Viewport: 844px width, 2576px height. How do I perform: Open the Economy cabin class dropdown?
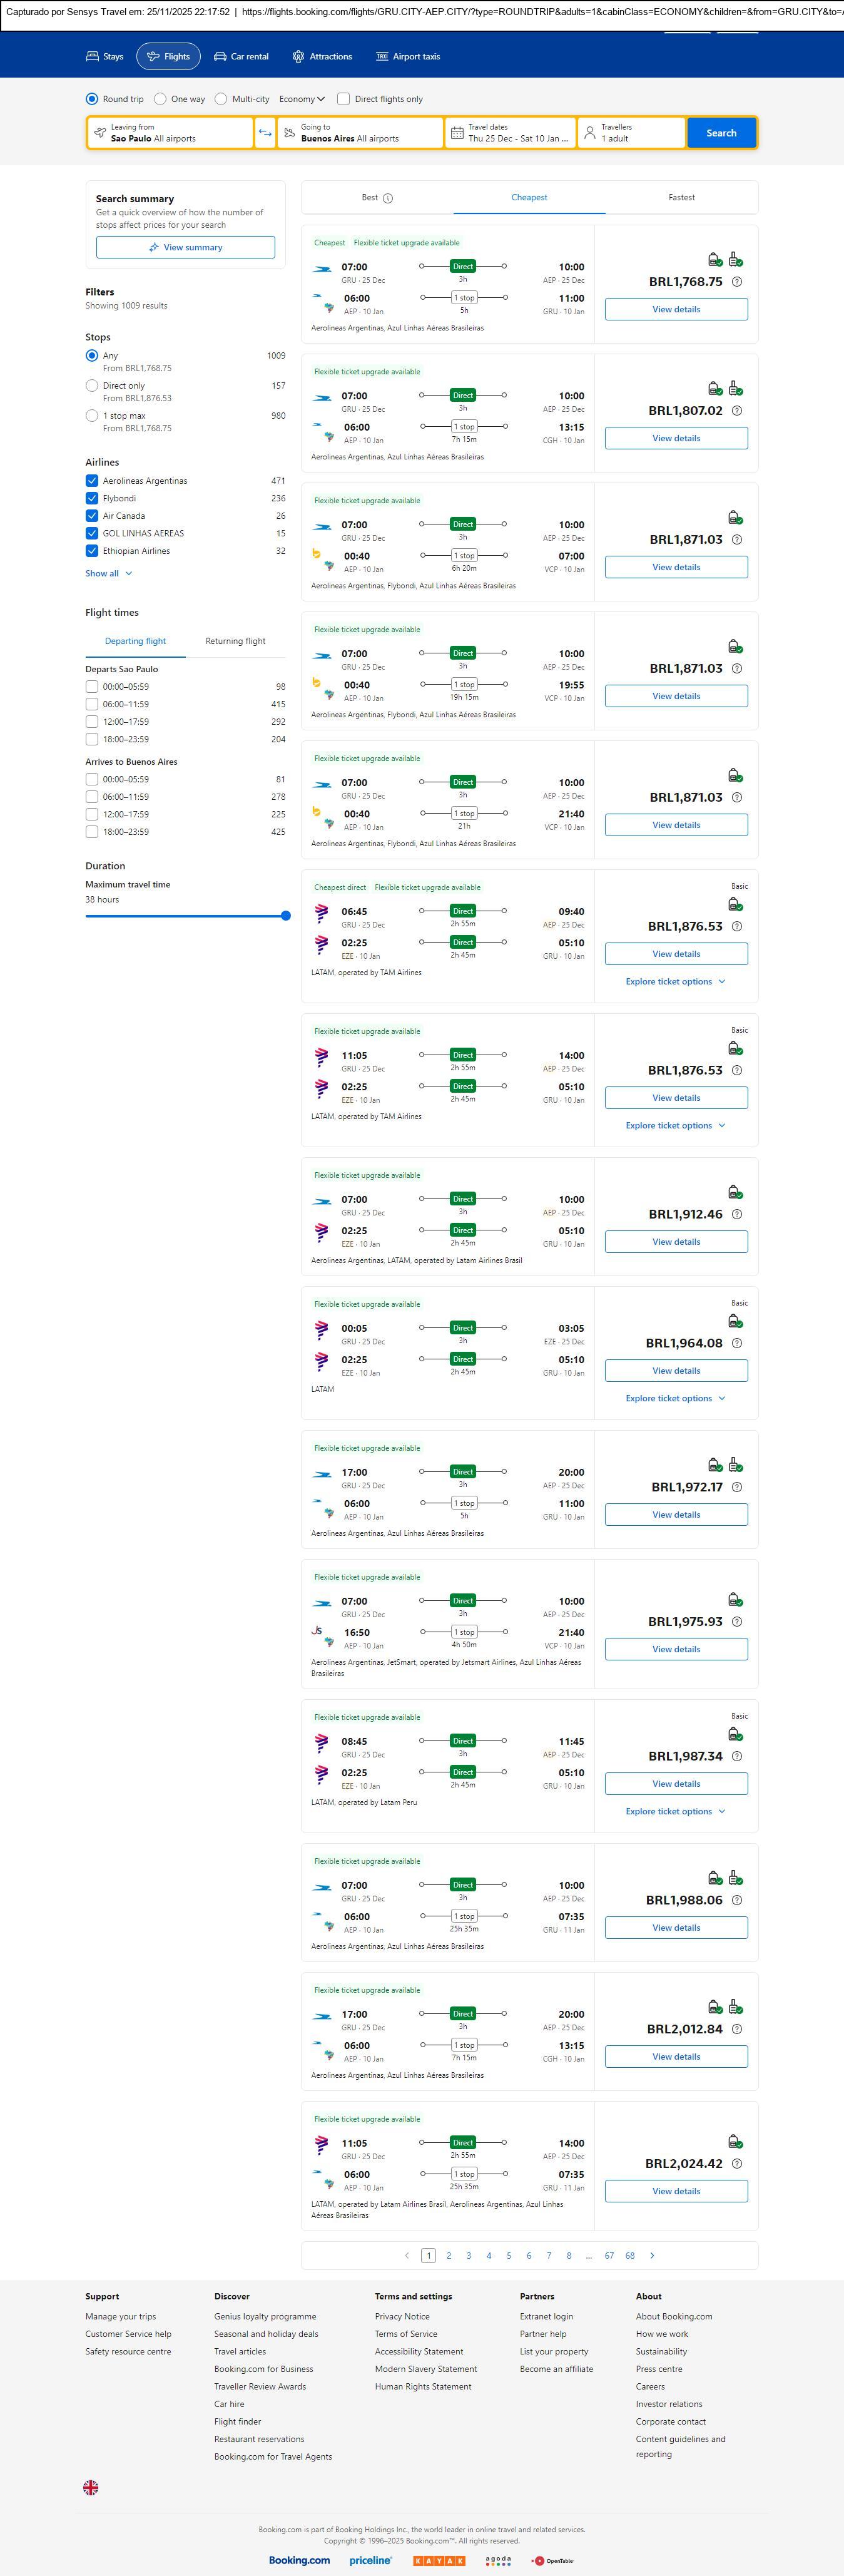click(x=302, y=99)
